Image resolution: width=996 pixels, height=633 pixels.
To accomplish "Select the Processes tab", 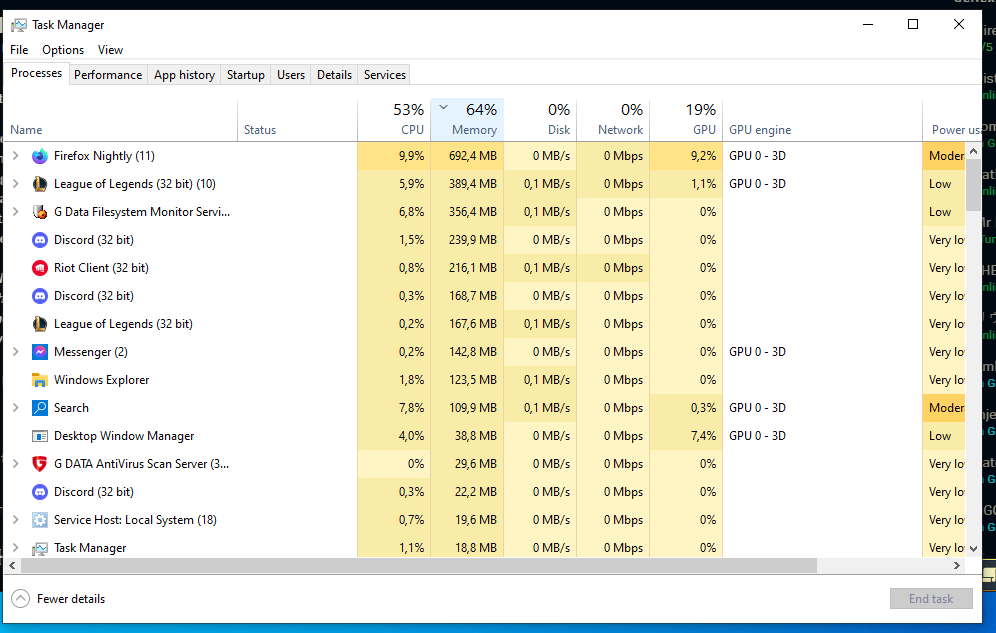I will 36,73.
